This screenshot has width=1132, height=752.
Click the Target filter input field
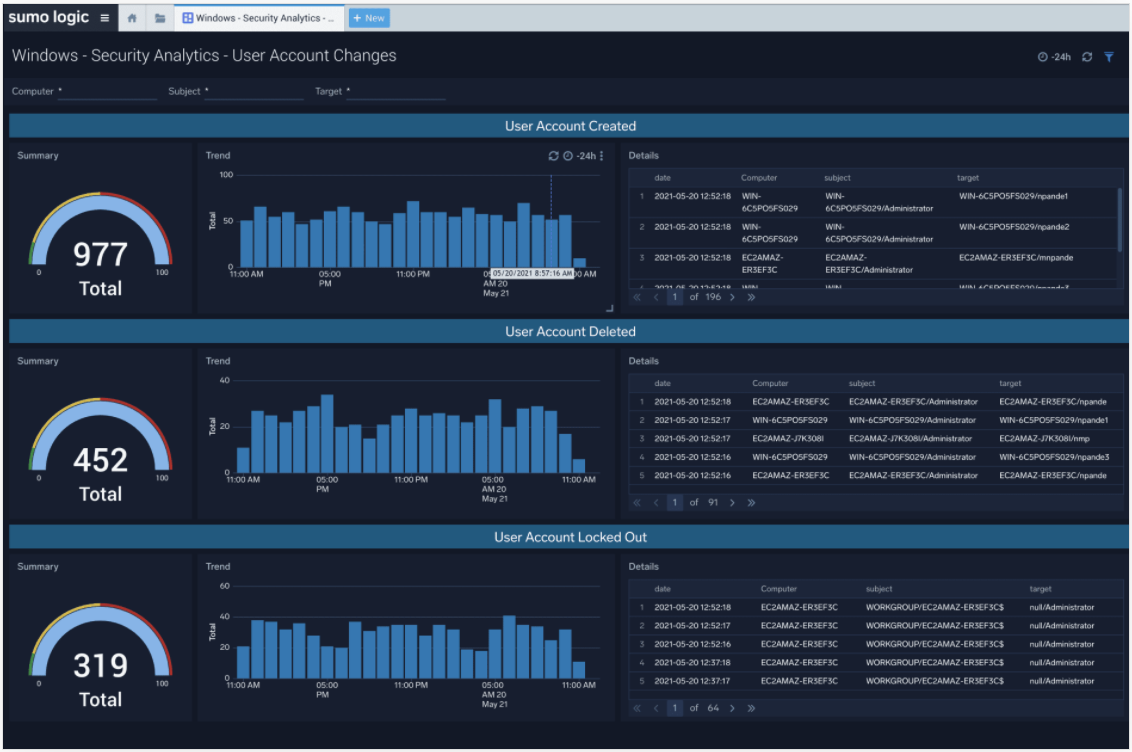(x=396, y=92)
